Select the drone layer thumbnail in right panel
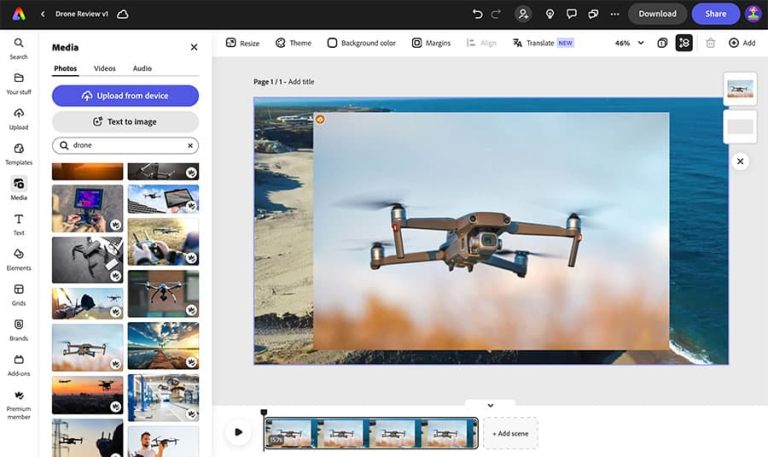Viewport: 768px width, 457px height. pyautogui.click(x=740, y=89)
